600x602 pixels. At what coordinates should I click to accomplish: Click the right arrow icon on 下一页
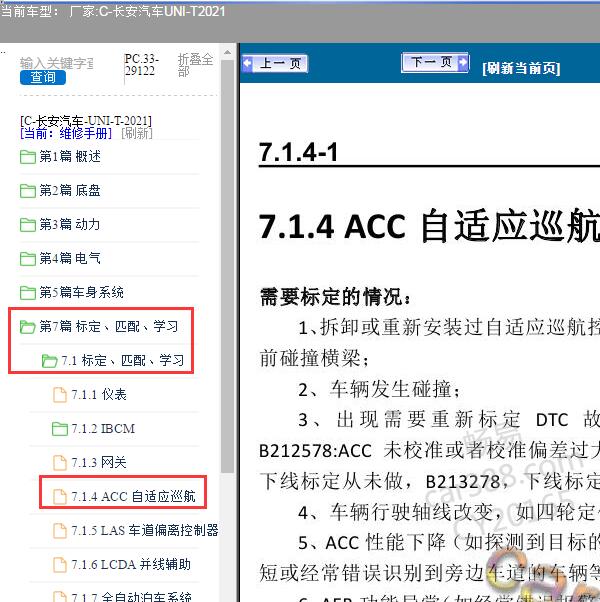point(463,62)
